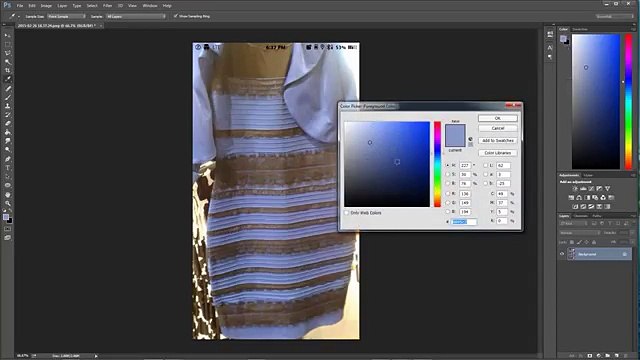Open Character panel icon in collapsed dock

(x=550, y=48)
